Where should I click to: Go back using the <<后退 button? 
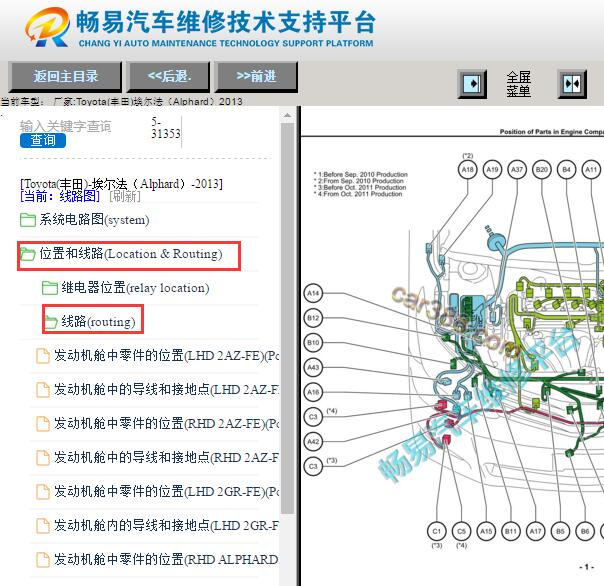click(170, 76)
